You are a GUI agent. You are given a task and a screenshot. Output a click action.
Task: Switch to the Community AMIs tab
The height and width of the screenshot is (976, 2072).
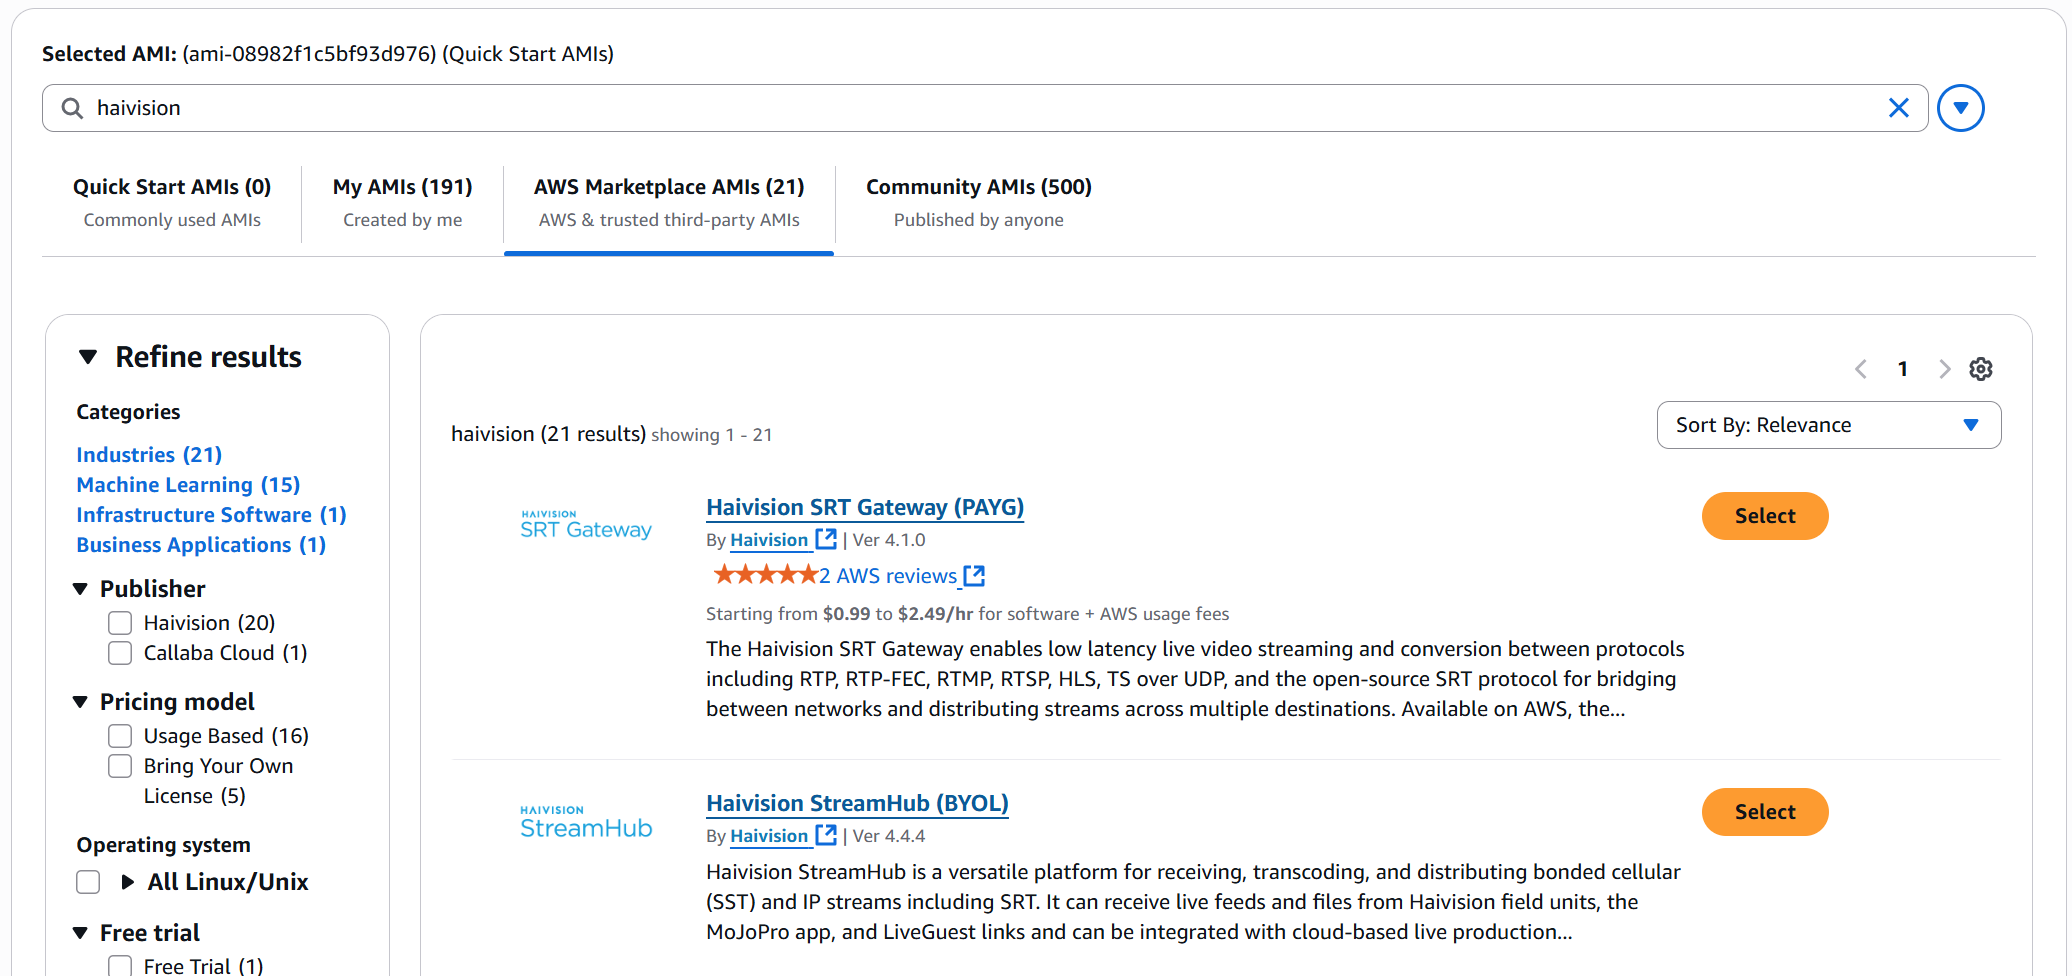[978, 202]
